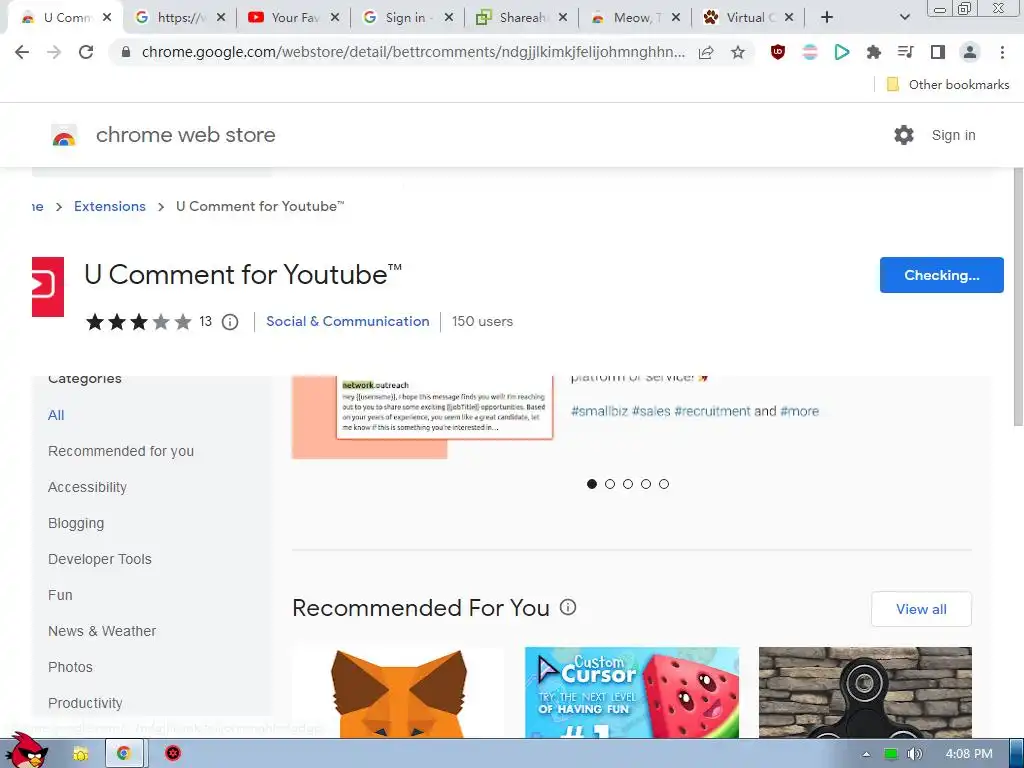Go to the Extensions breadcrumb
This screenshot has height=768, width=1024.
coord(110,206)
